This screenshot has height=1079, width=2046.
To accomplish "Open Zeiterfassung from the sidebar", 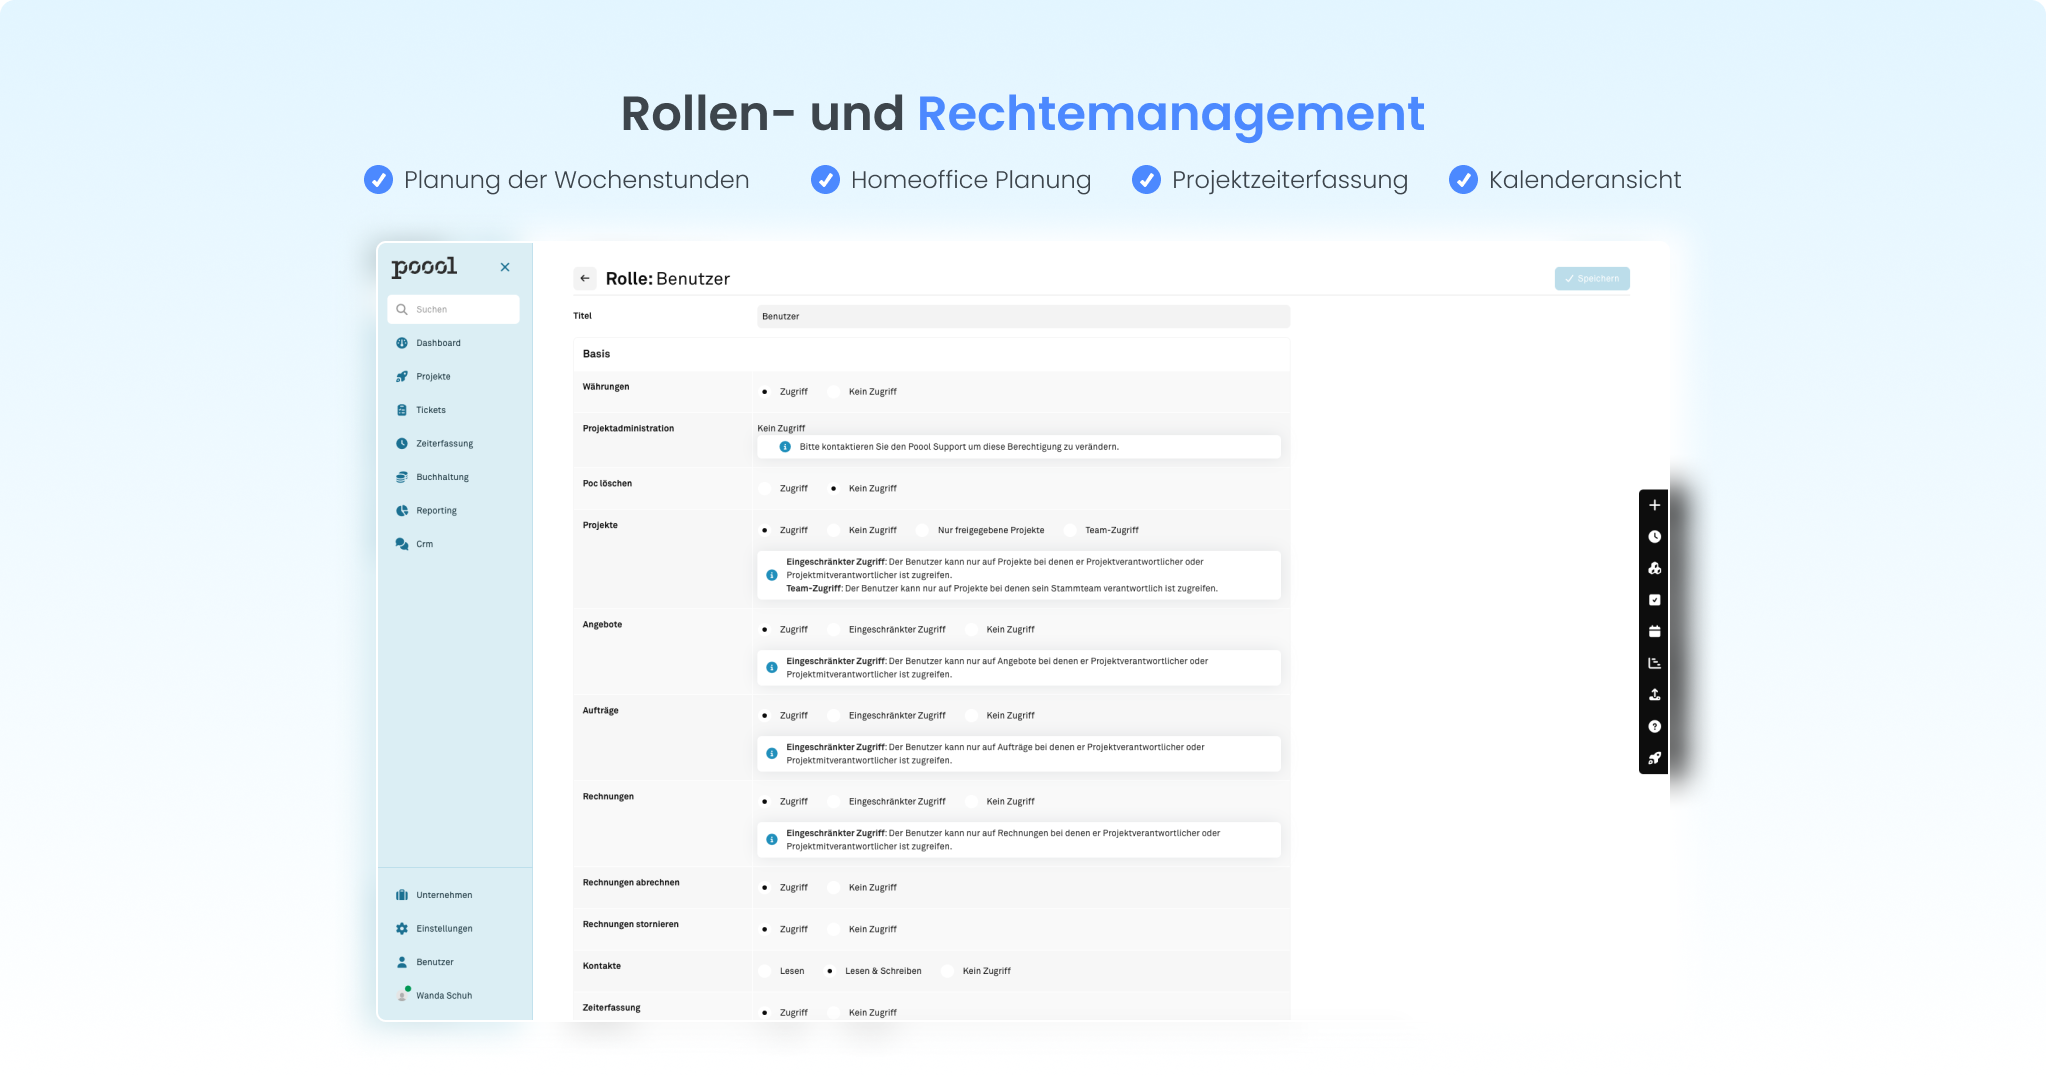I will (x=444, y=443).
